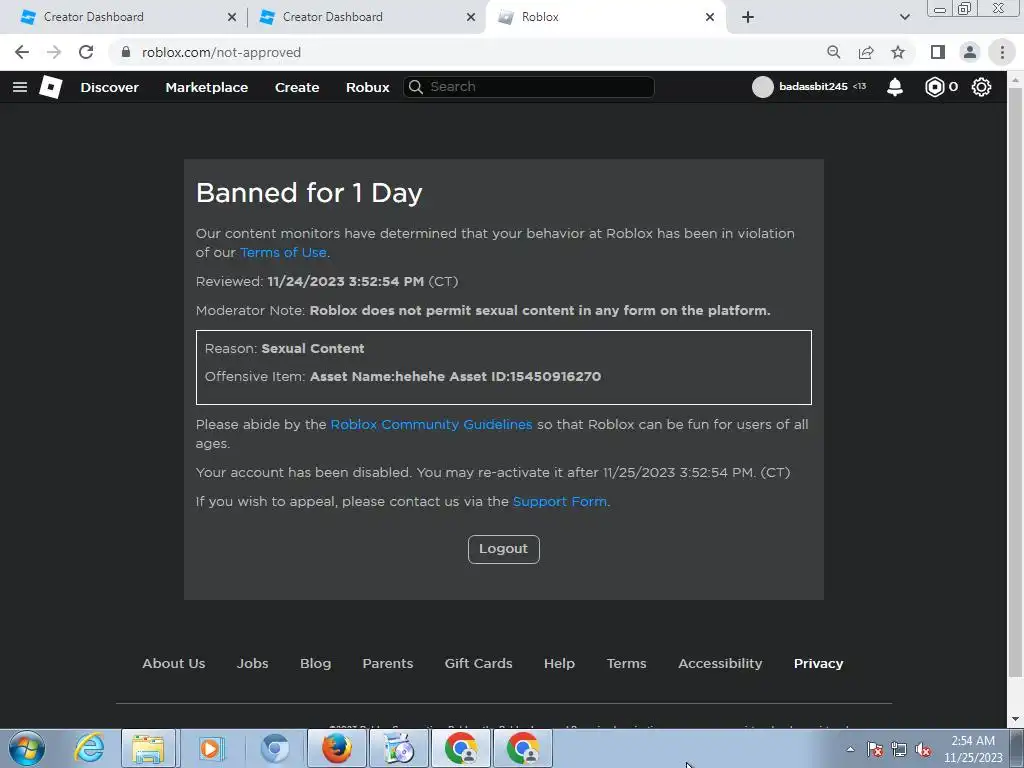Show hidden tray icons arrow
Viewport: 1024px width, 768px height.
click(x=850, y=750)
